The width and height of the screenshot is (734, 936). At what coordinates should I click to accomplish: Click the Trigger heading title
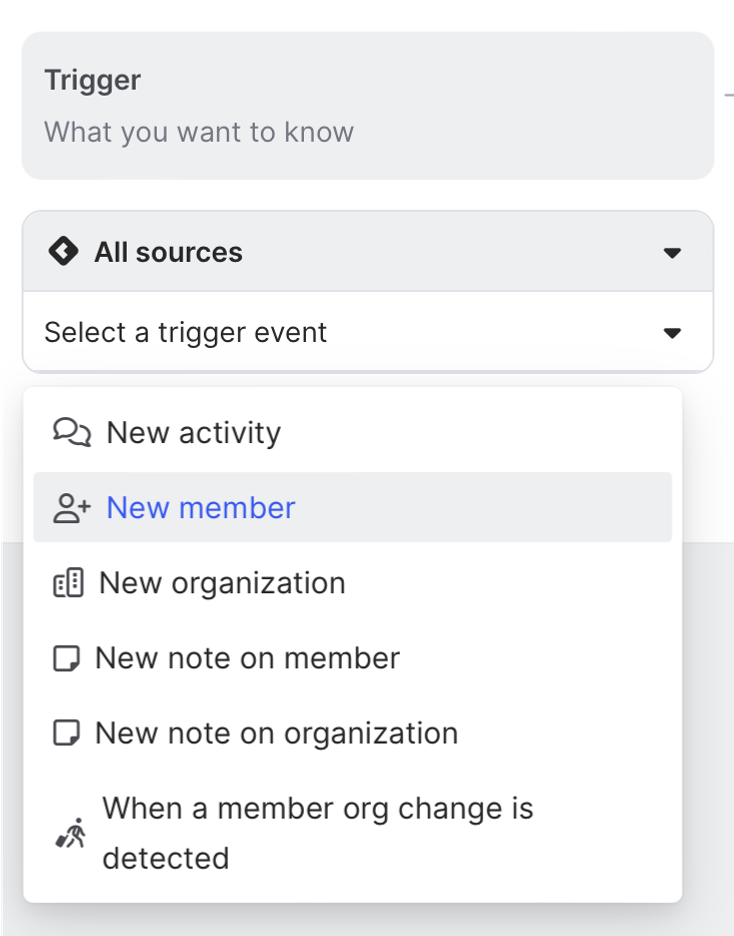(93, 80)
